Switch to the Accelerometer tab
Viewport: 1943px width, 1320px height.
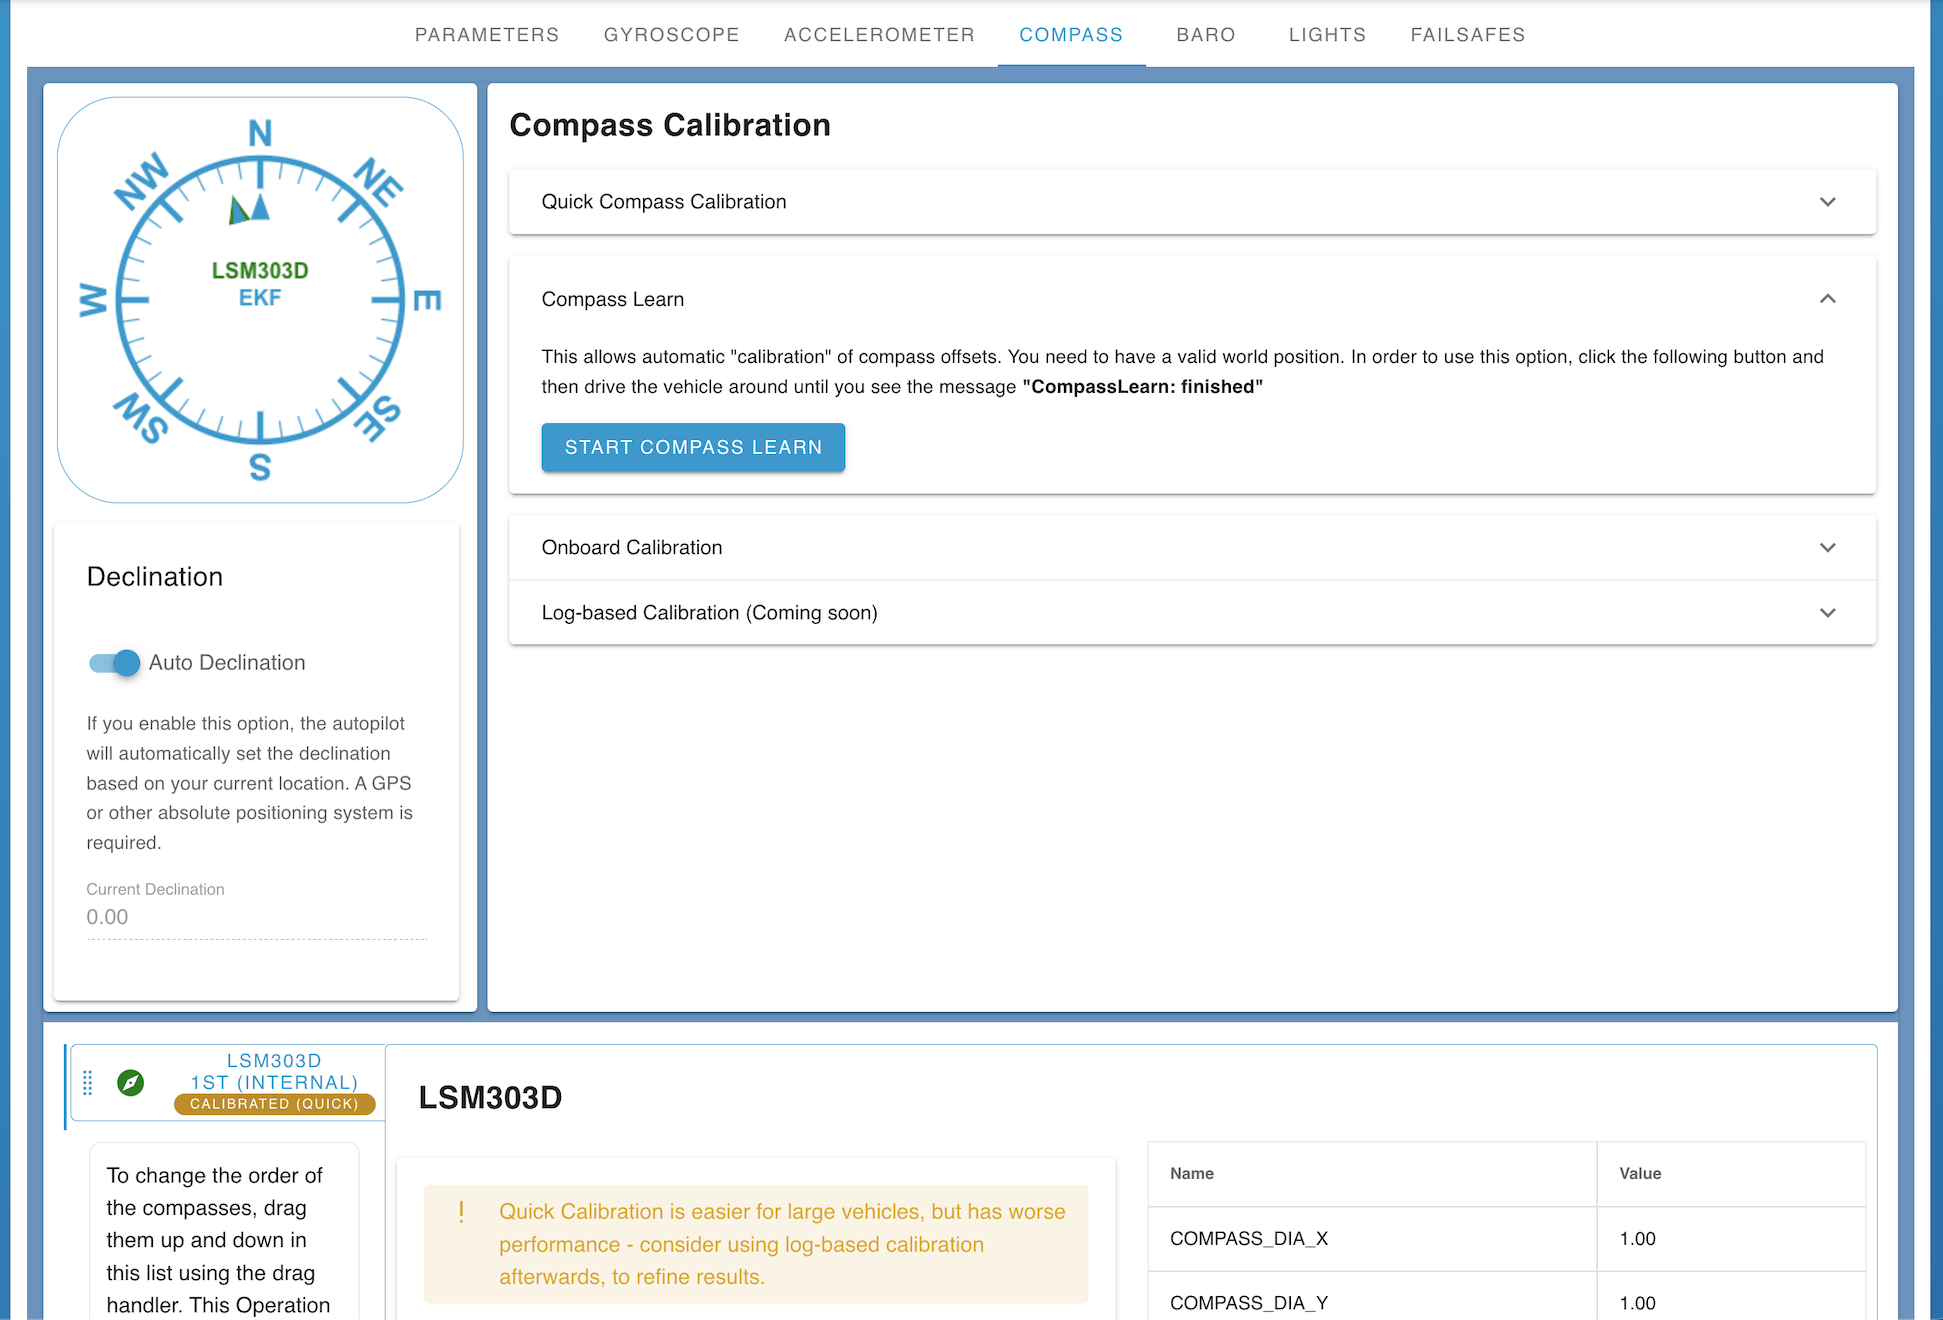click(879, 34)
